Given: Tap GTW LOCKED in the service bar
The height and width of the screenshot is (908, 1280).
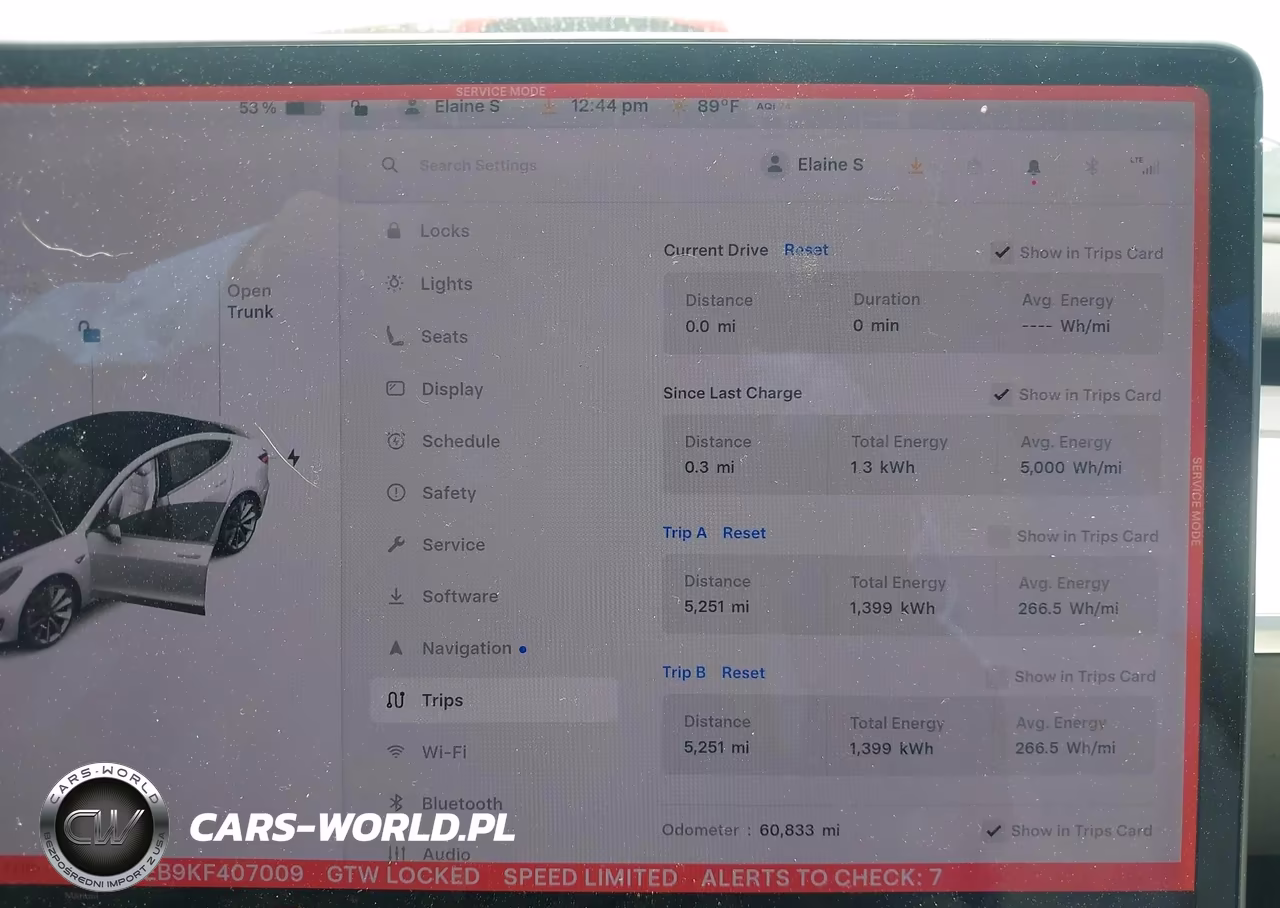Looking at the screenshot, I should click(x=403, y=875).
